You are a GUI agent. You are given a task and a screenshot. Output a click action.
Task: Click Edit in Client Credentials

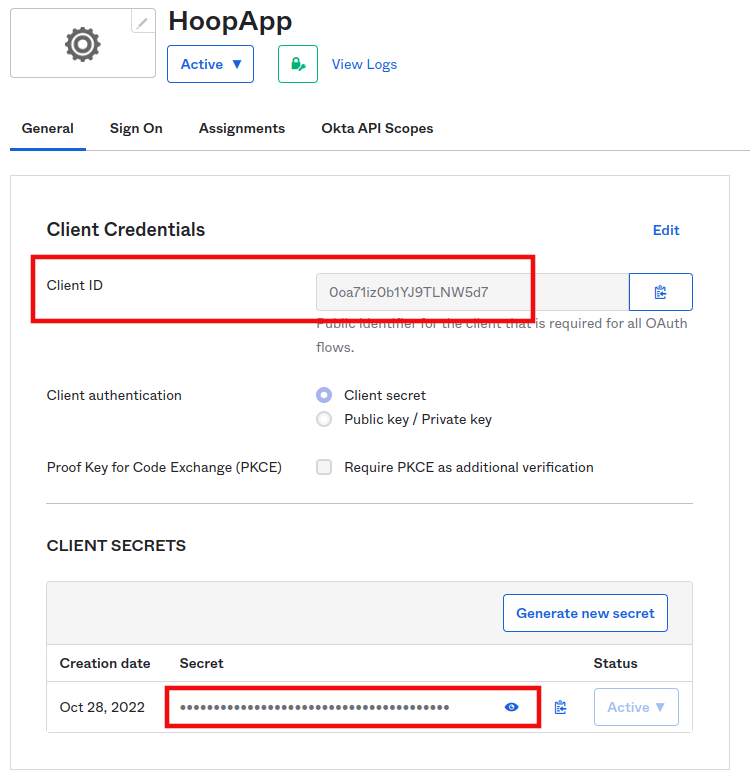click(666, 230)
